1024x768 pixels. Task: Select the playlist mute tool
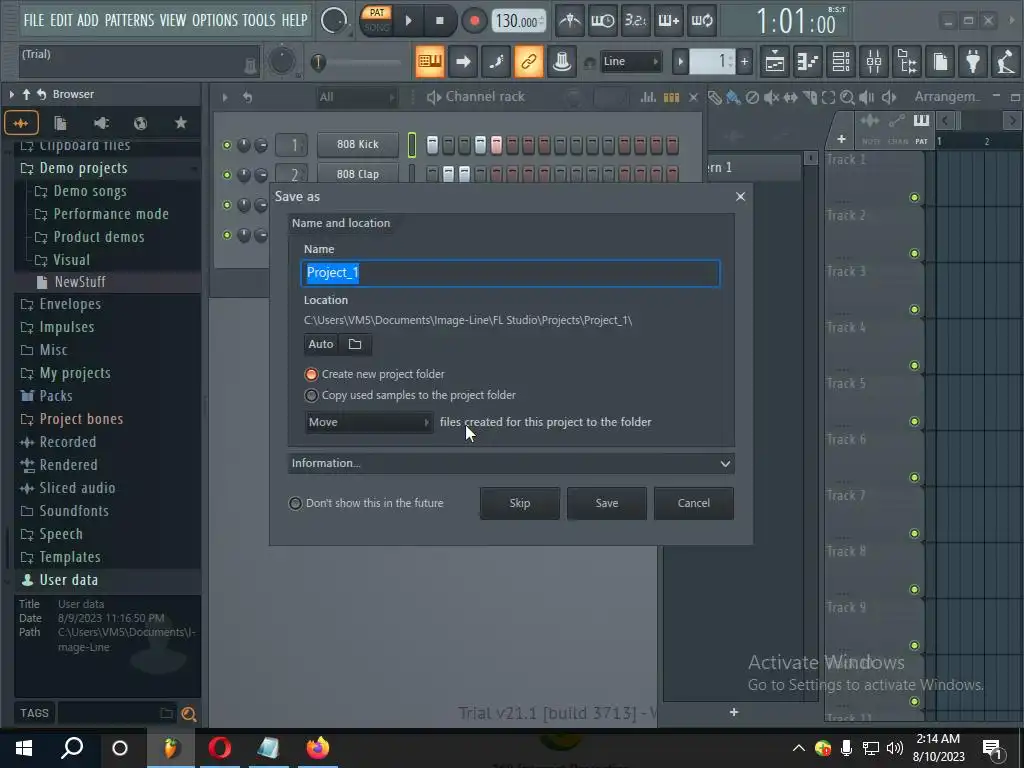(771, 98)
